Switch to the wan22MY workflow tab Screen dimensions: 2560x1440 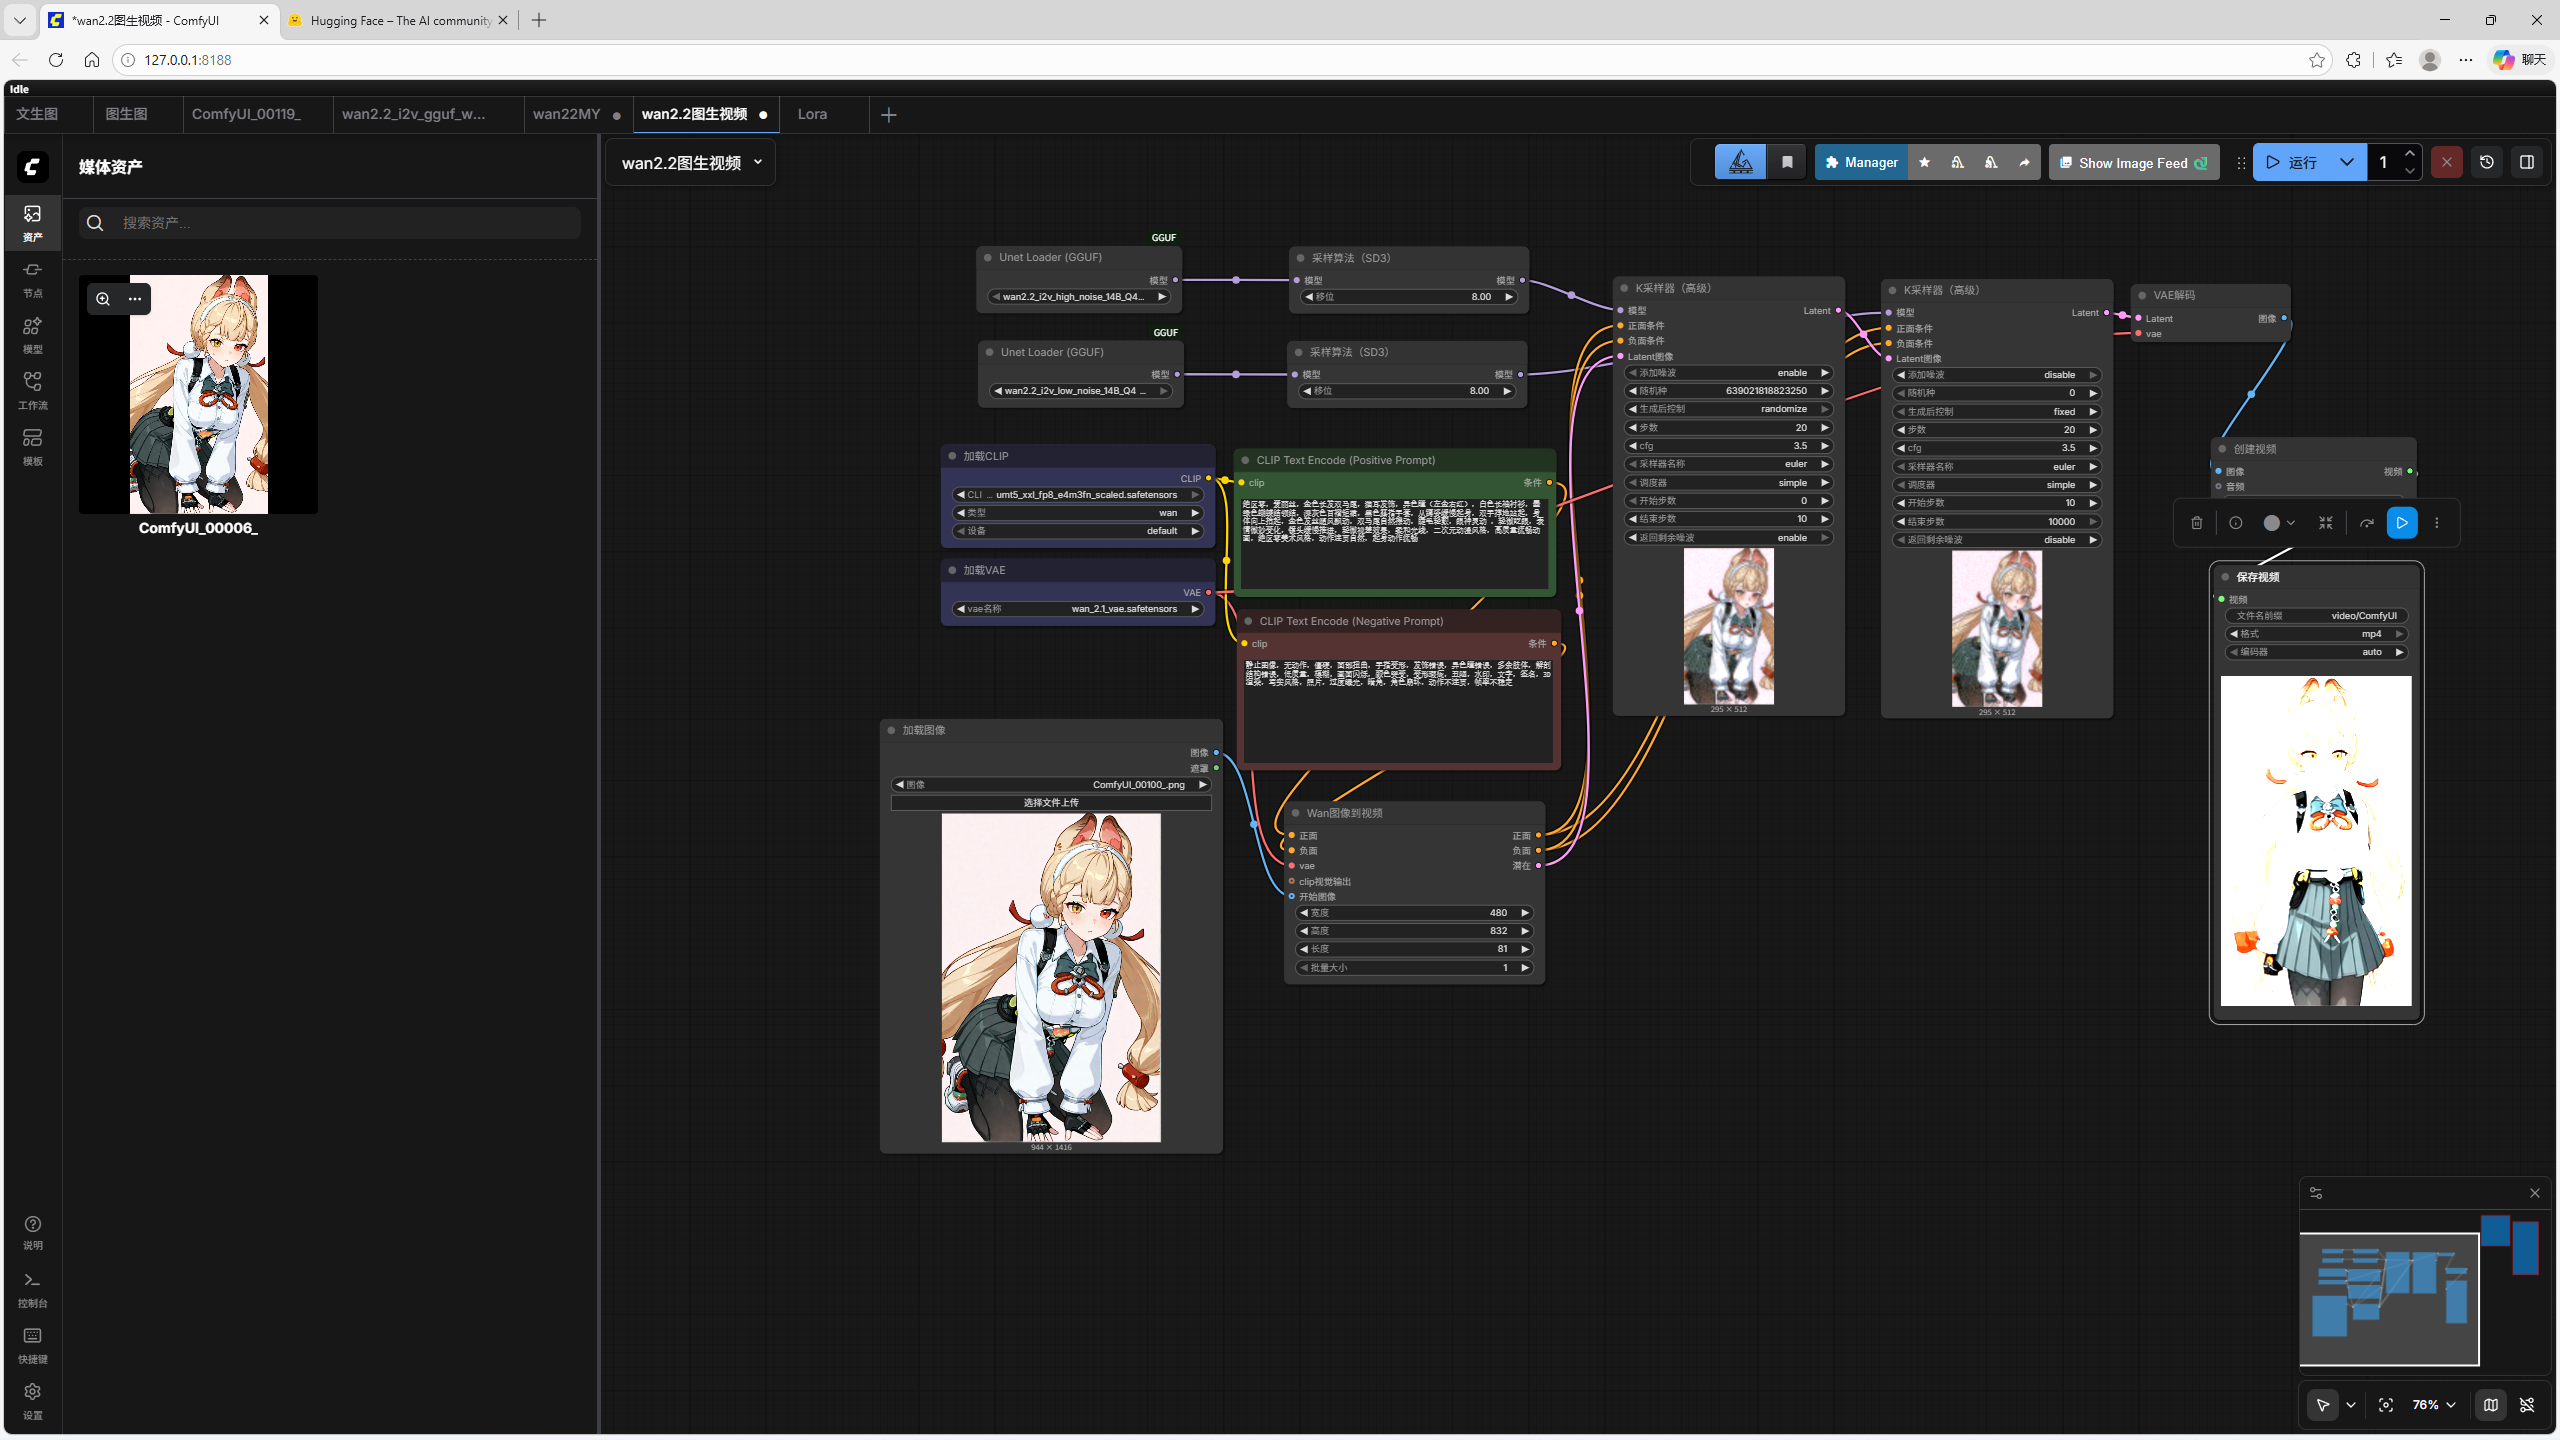[566, 114]
